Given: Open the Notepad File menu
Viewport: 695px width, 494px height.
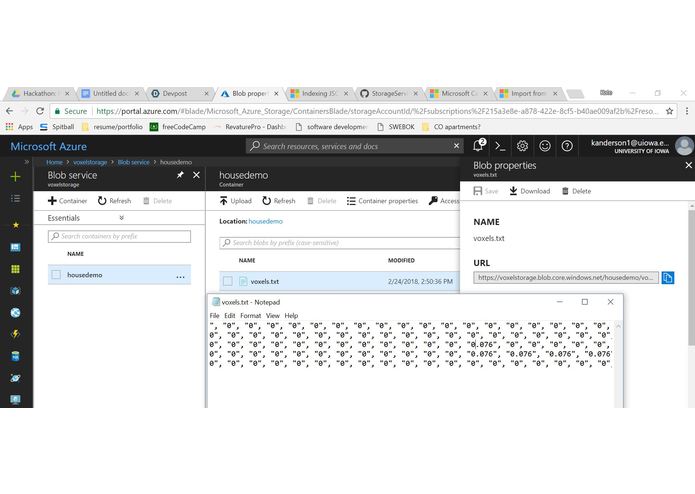Looking at the screenshot, I should pyautogui.click(x=215, y=315).
